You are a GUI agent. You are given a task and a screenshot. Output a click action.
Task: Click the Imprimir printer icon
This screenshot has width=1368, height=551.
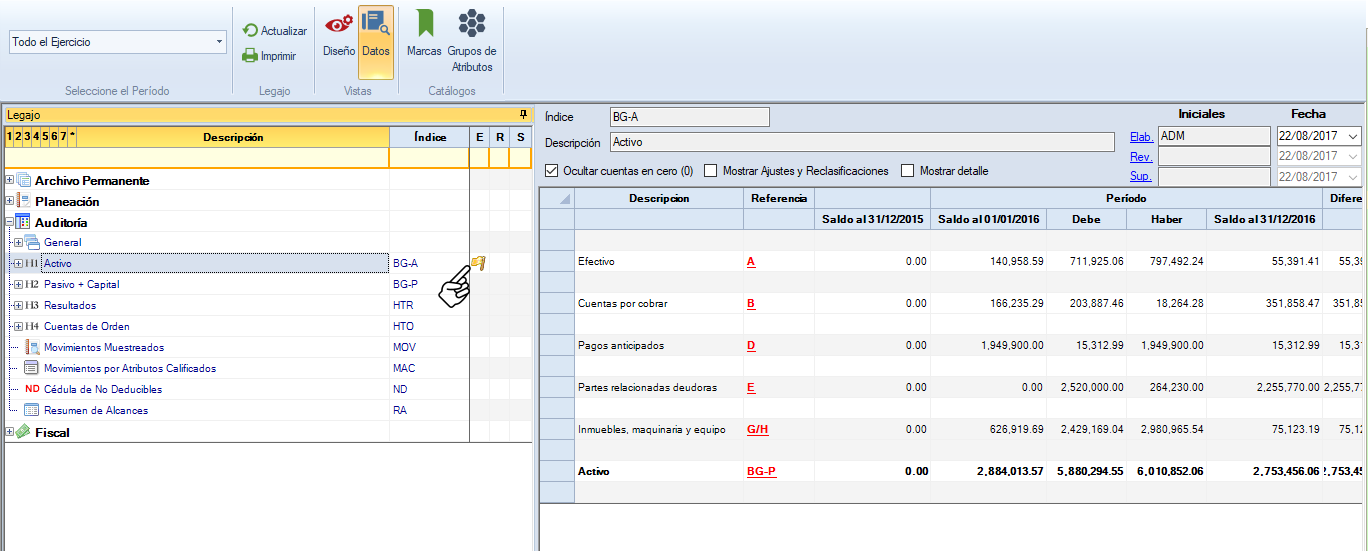coord(250,56)
